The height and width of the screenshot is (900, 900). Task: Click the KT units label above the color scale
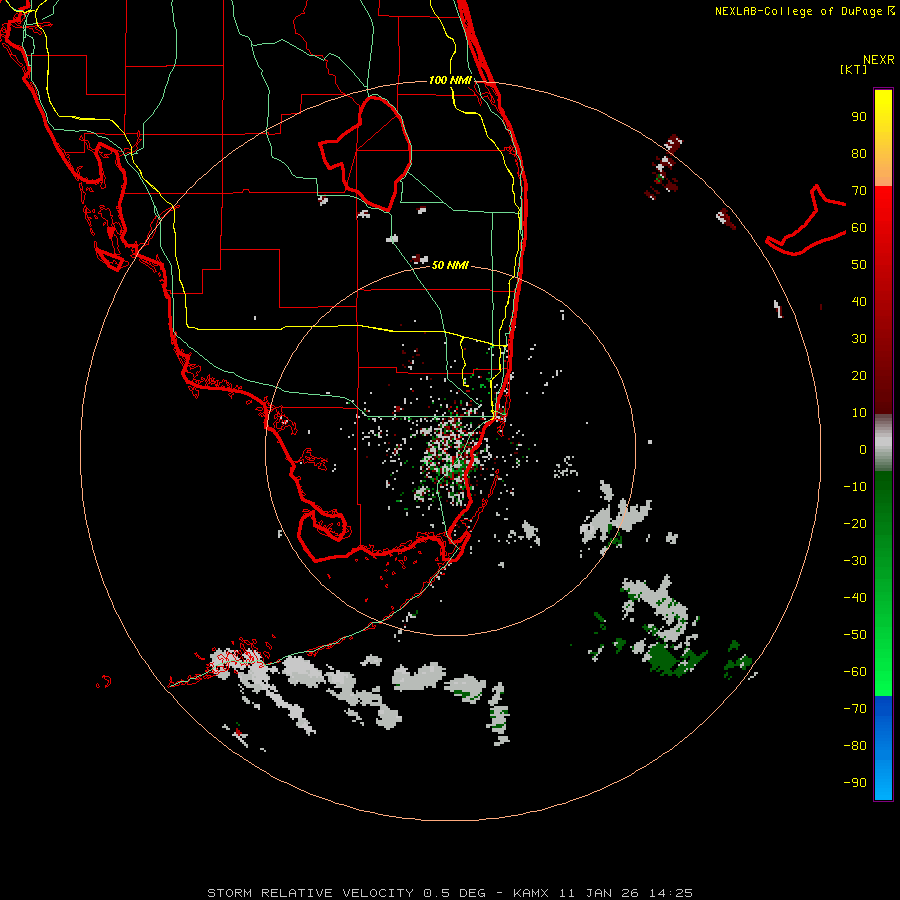853,69
